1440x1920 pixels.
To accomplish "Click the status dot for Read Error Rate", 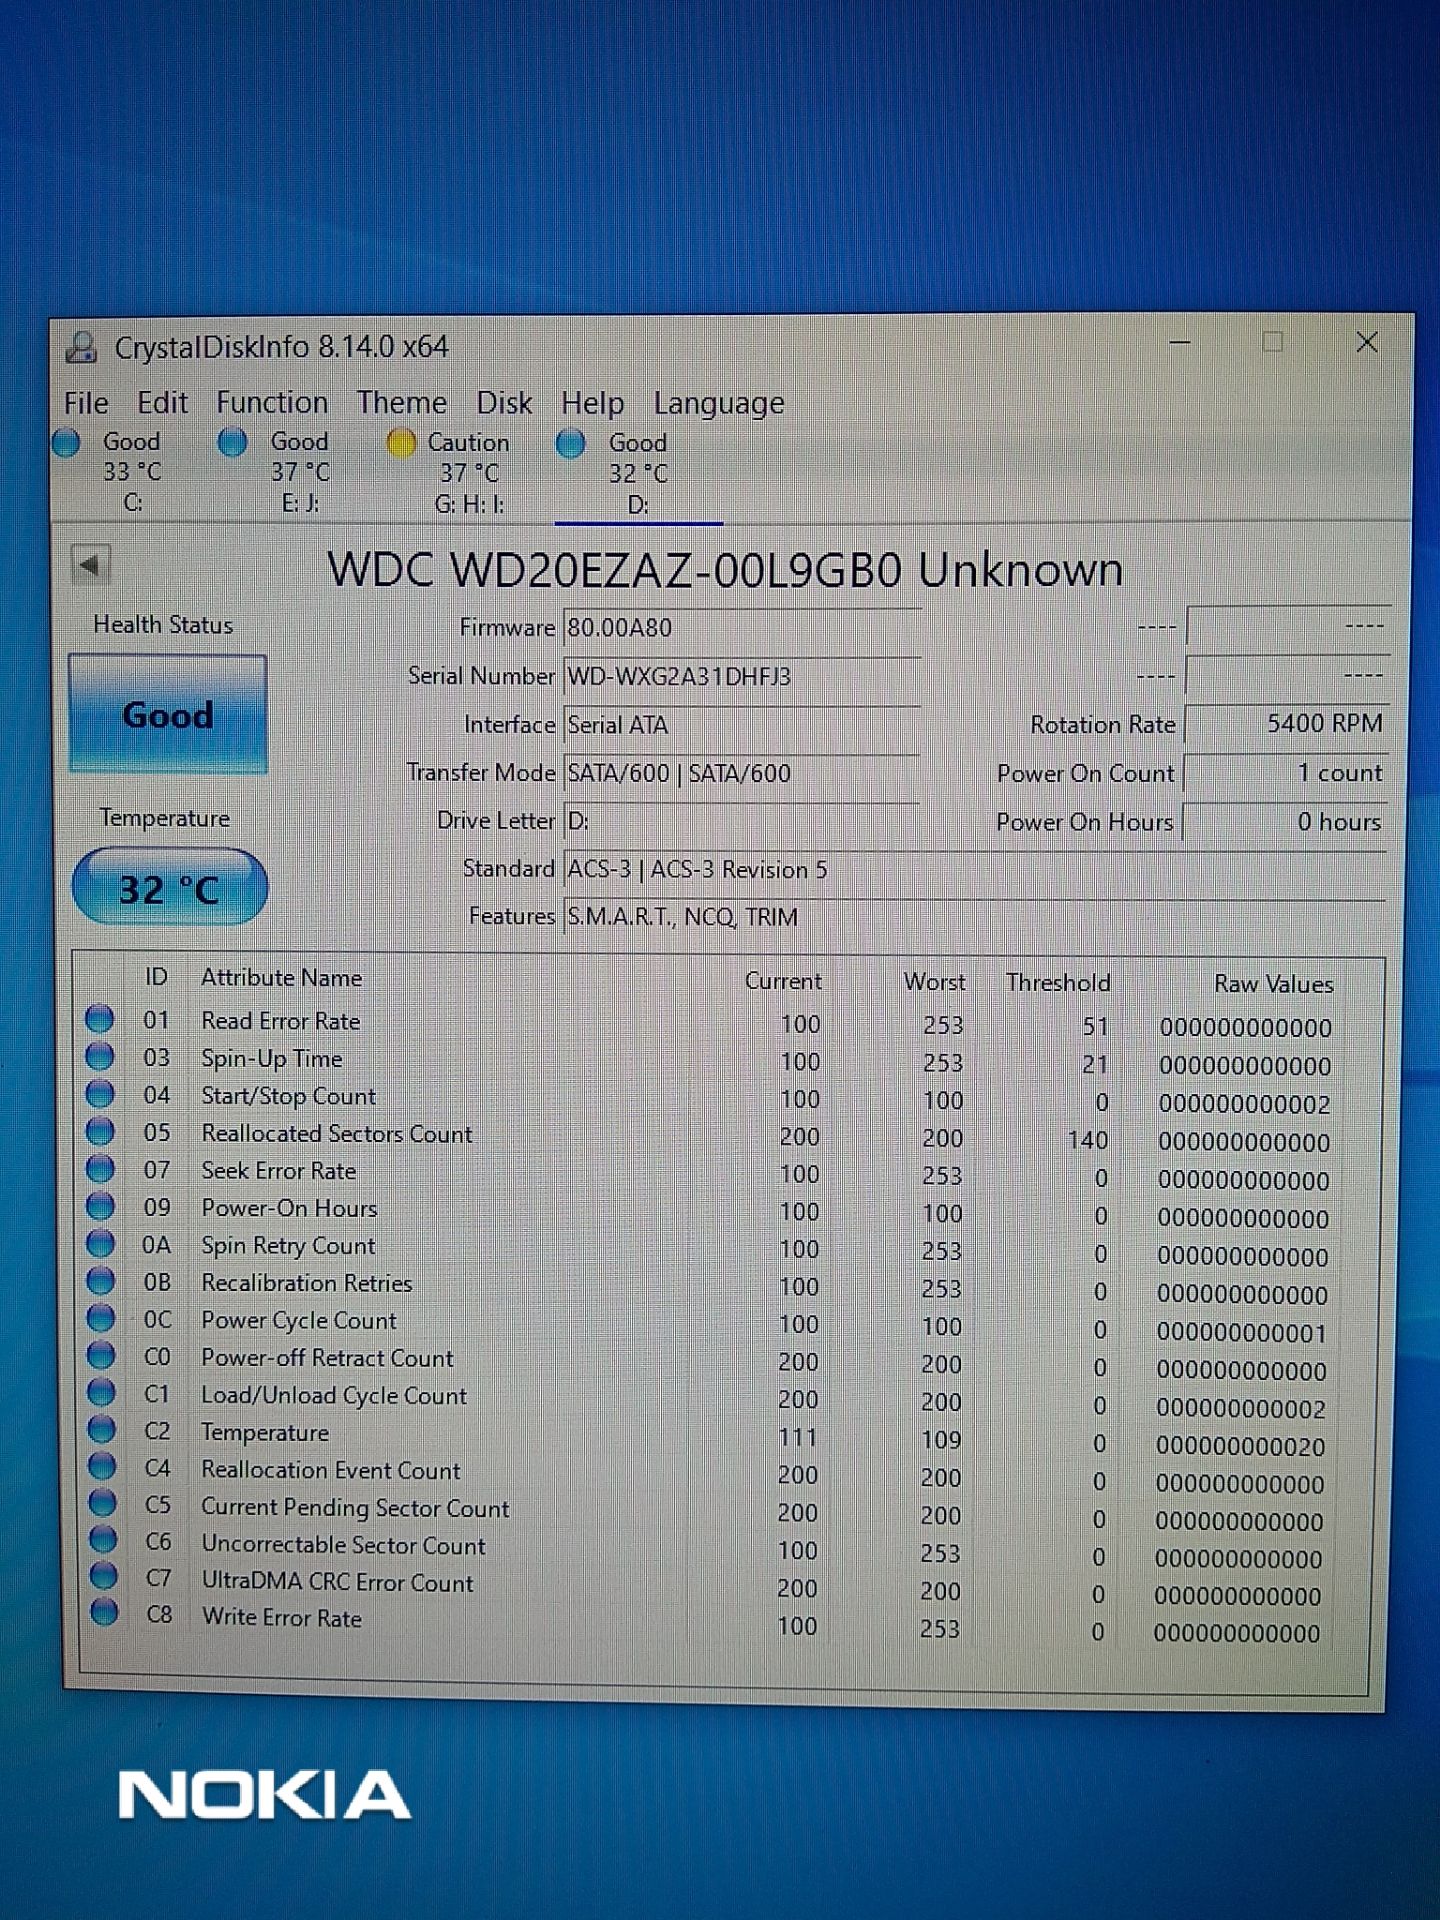I will [99, 1019].
